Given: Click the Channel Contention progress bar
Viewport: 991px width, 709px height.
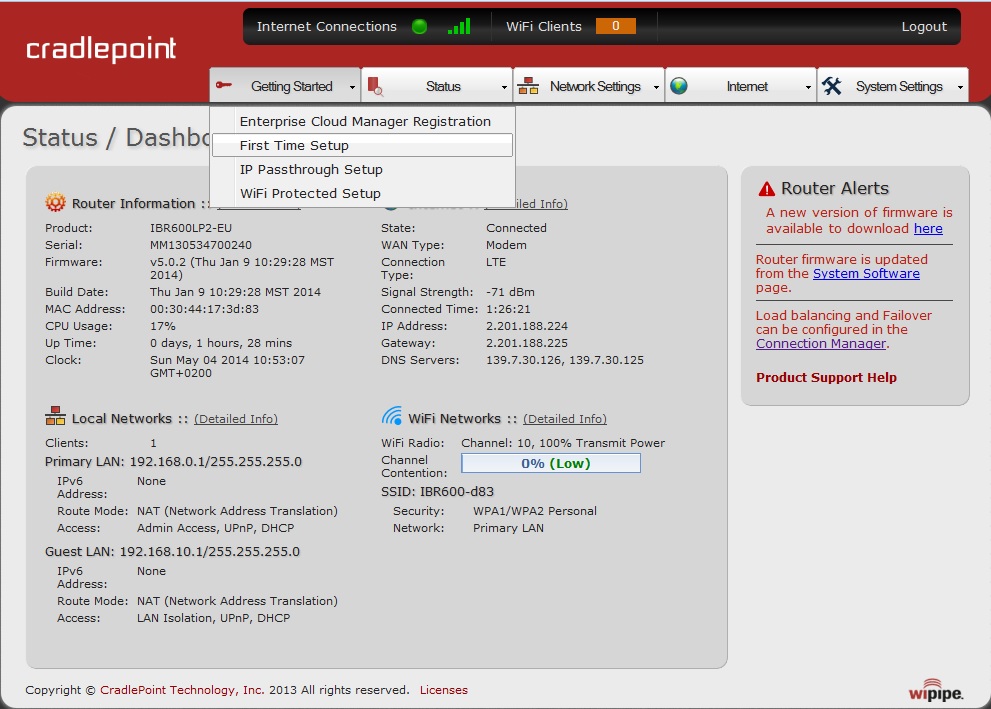Looking at the screenshot, I should pyautogui.click(x=550, y=463).
